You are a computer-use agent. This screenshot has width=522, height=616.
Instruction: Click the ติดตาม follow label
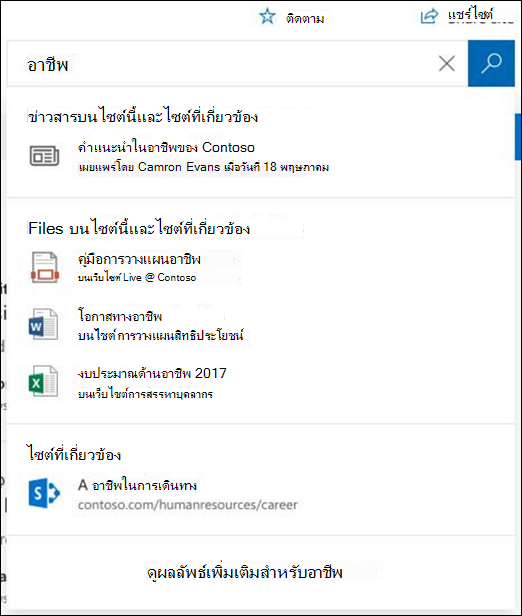(305, 18)
